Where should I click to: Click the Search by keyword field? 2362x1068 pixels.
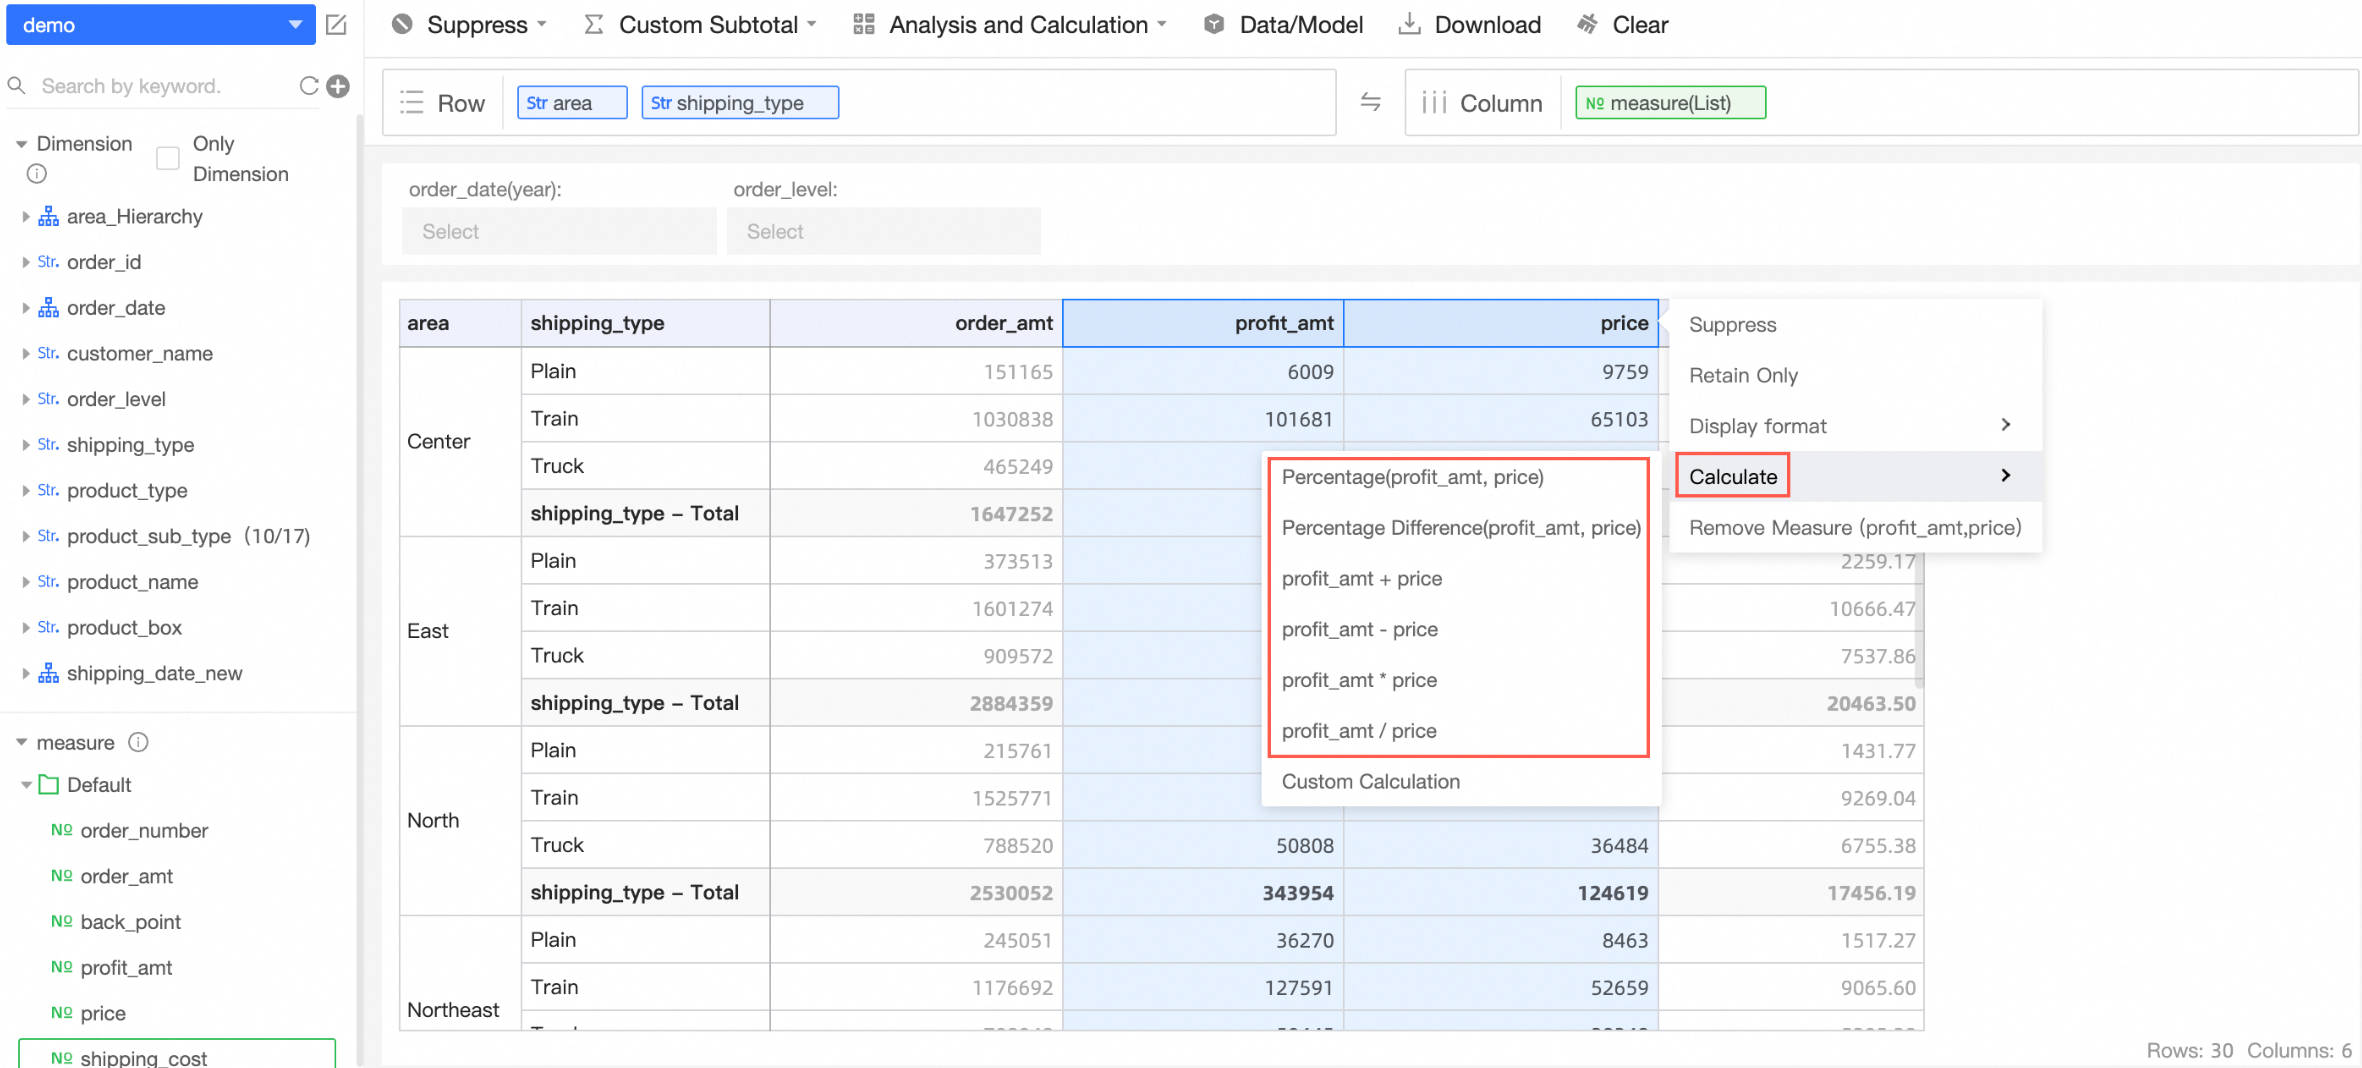click(x=160, y=86)
